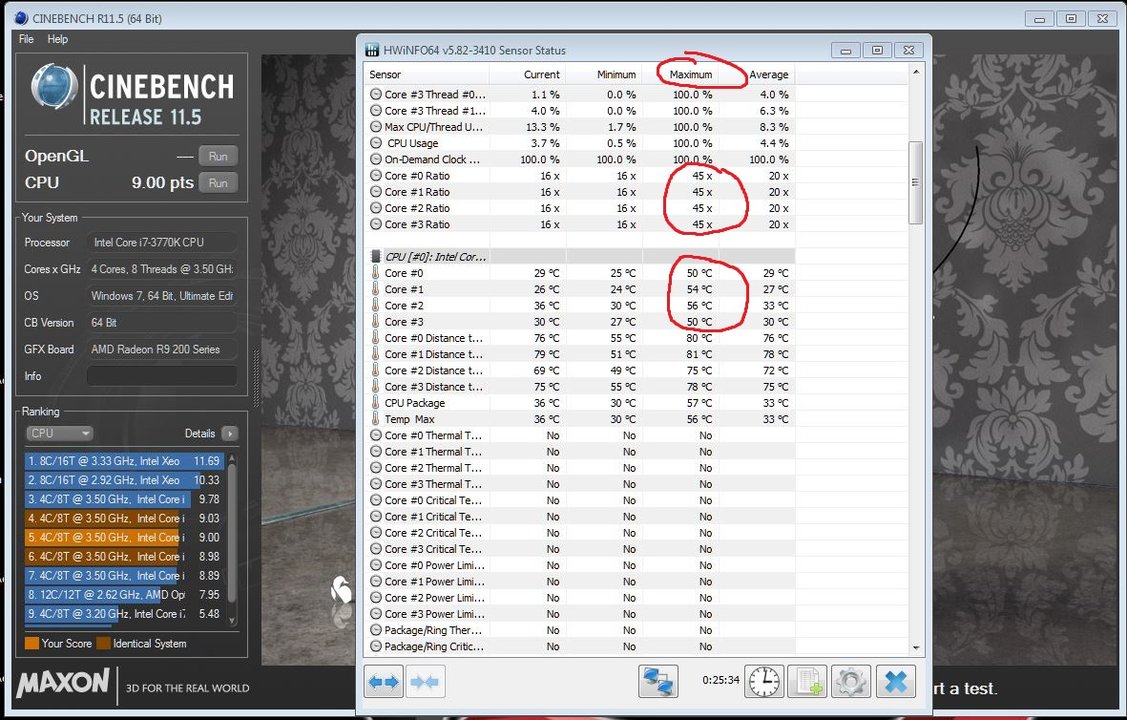
Task: Click the CPU Usage circle sensor icon
Action: pos(376,143)
